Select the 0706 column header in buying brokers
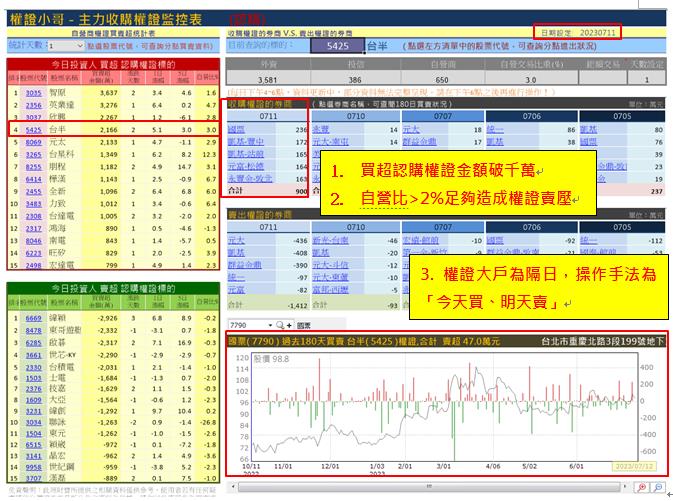 pyautogui.click(x=531, y=116)
